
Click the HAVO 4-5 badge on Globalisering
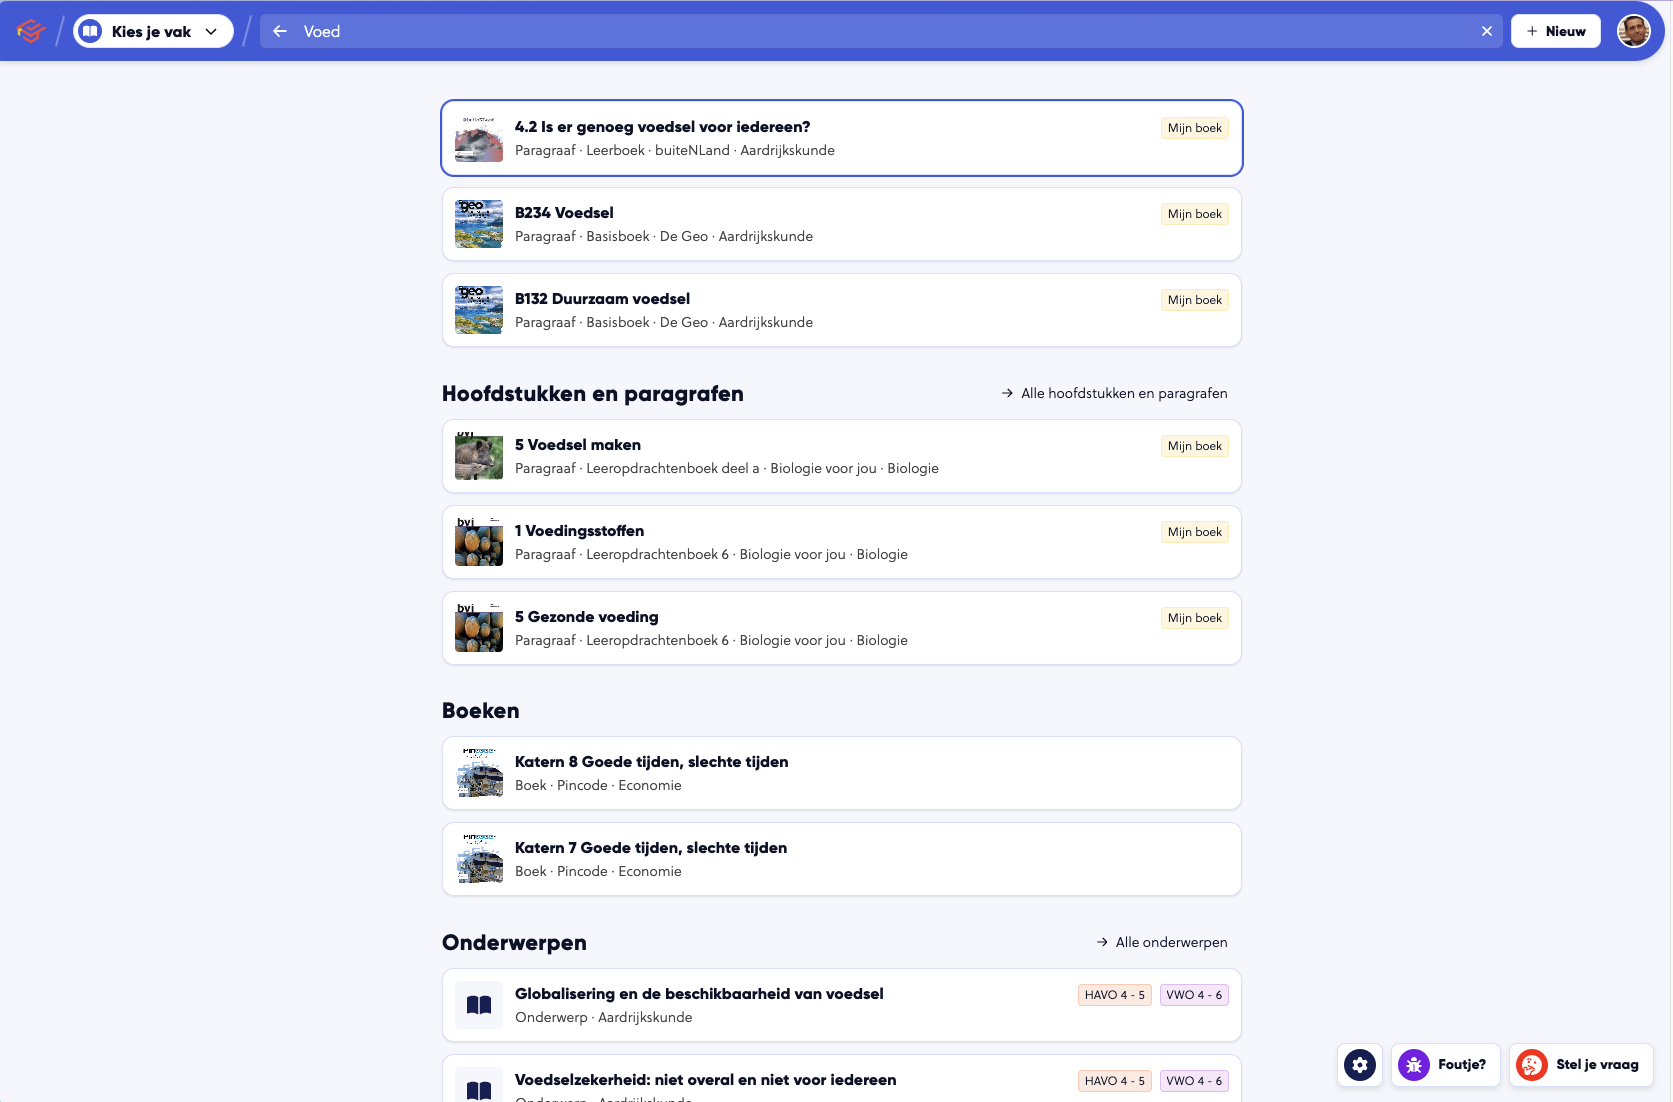(1114, 994)
